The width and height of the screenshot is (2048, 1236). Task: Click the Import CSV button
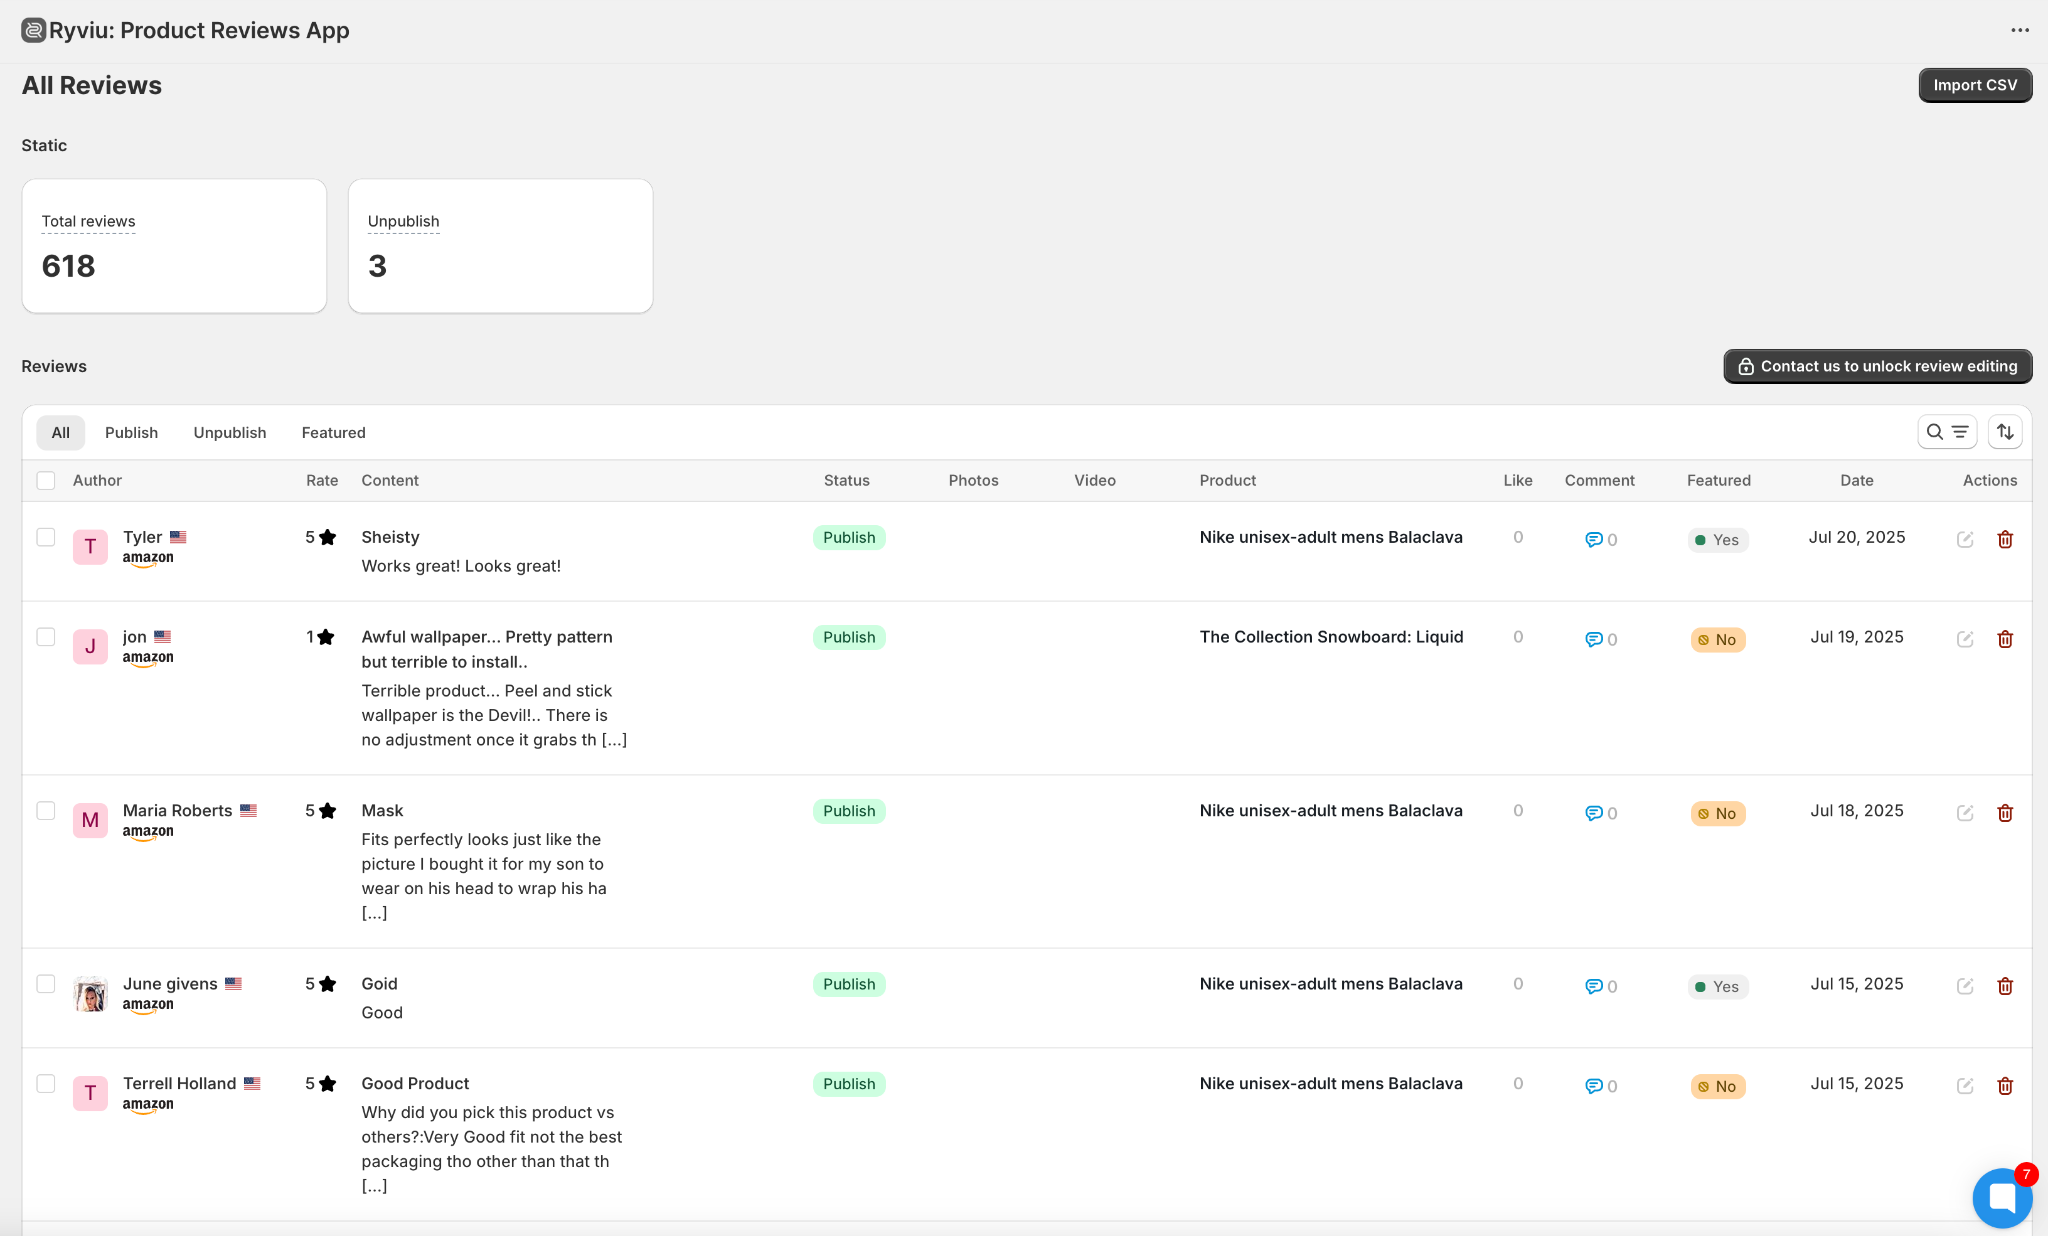(1975, 85)
